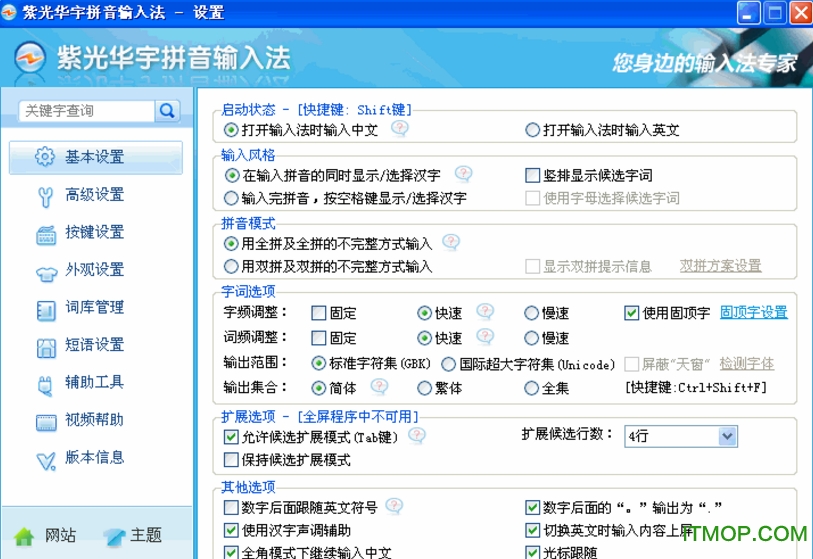813x559 pixels.
Task: Open 外观设置 section
Action: click(x=94, y=270)
